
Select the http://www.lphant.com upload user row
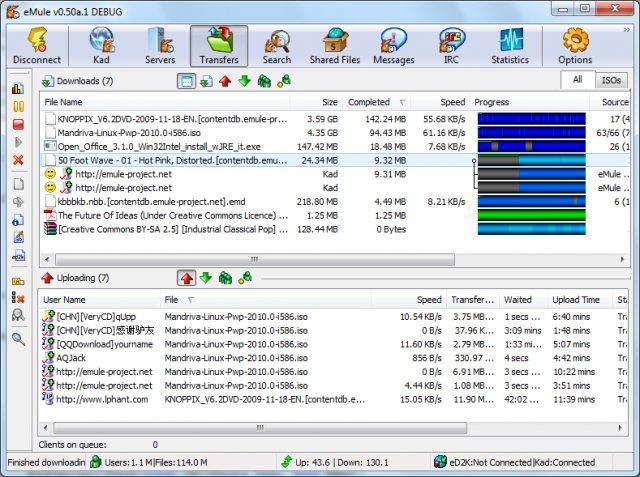click(333, 399)
